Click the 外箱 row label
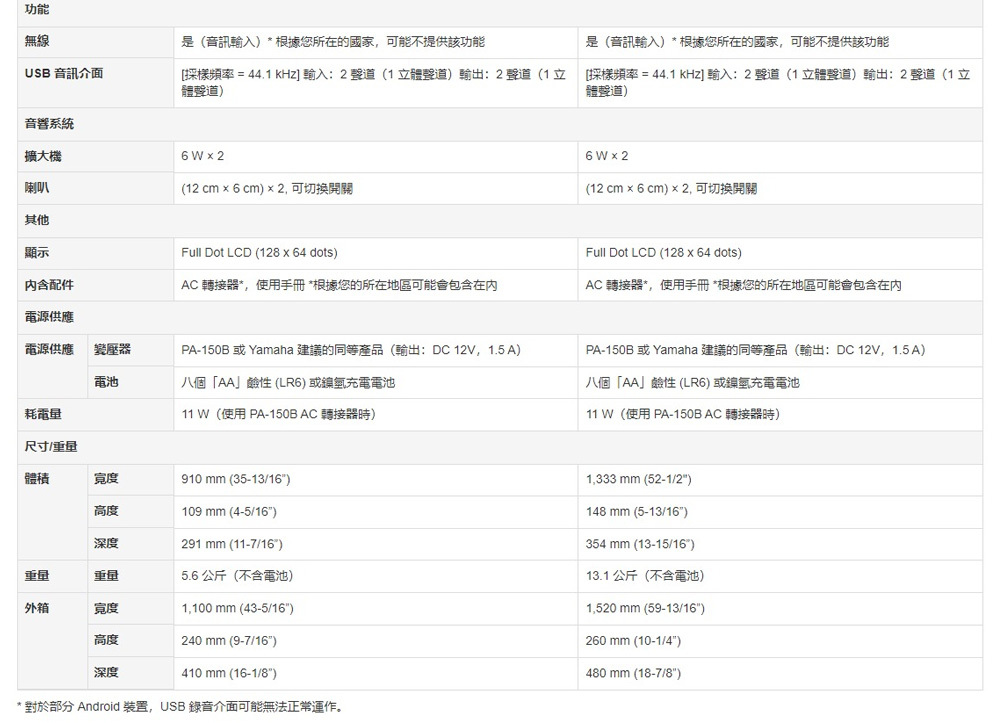This screenshot has width=1000, height=723. click(37, 608)
